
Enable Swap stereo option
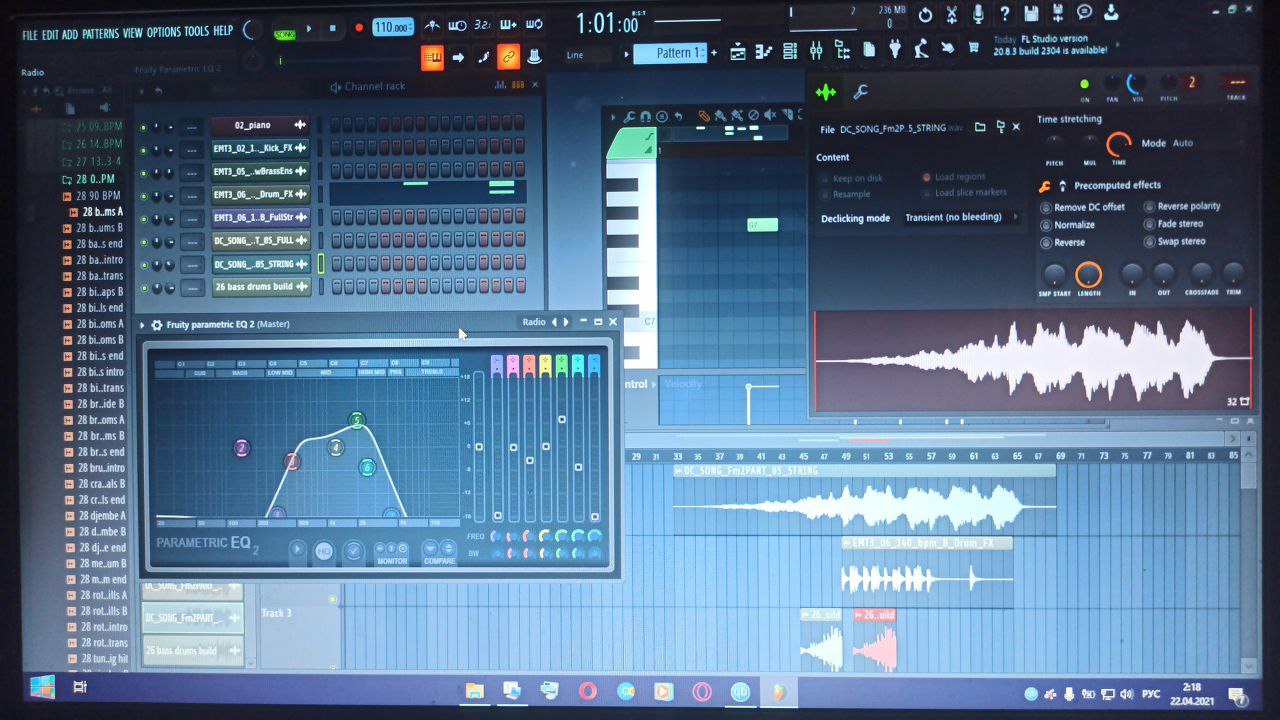click(1175, 241)
